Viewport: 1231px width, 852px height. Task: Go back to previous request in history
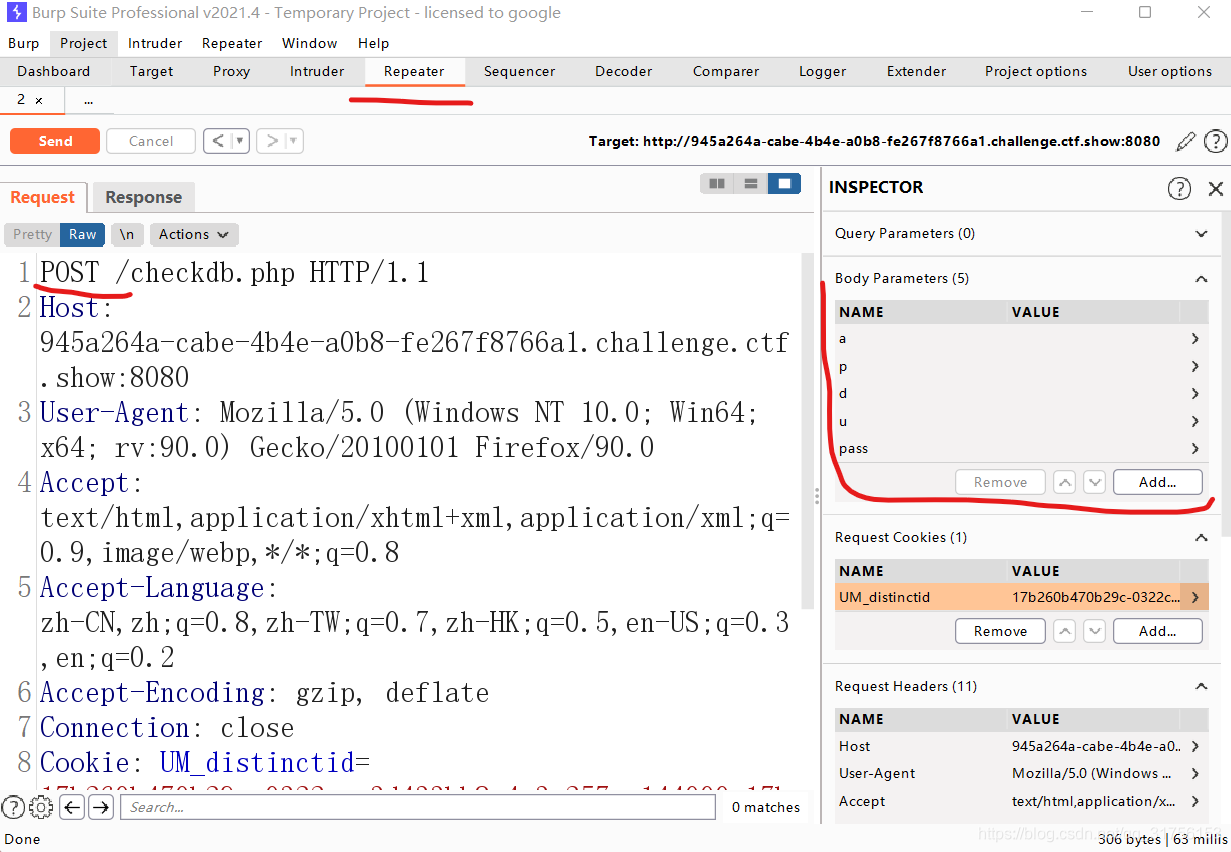(218, 141)
